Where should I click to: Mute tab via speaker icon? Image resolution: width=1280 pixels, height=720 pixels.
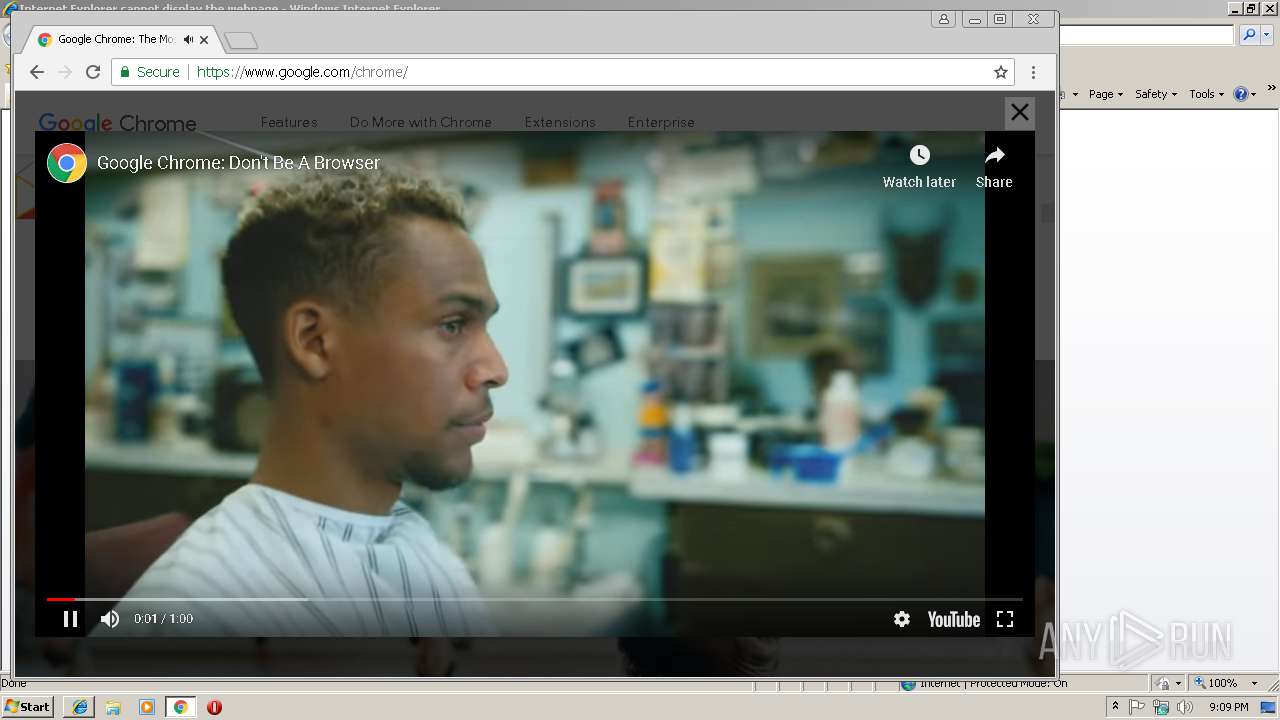coord(187,40)
